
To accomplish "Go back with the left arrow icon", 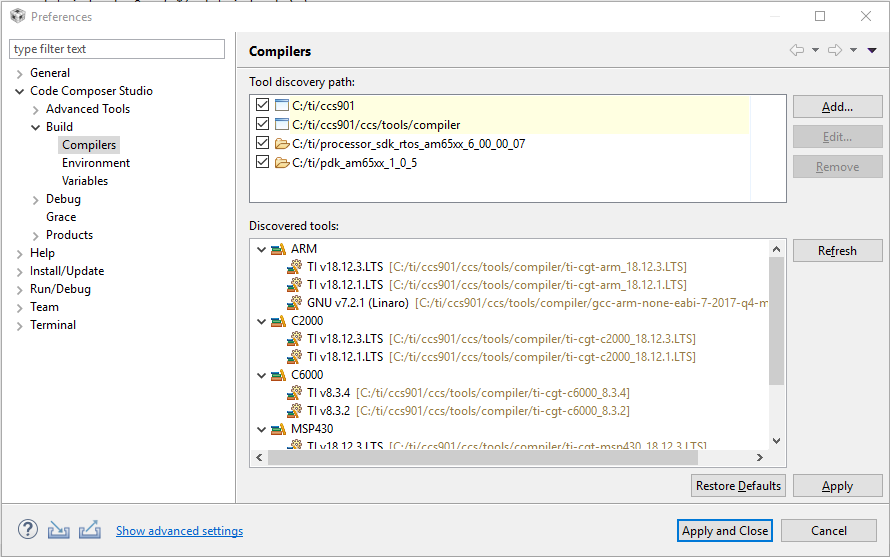I will (797, 51).
